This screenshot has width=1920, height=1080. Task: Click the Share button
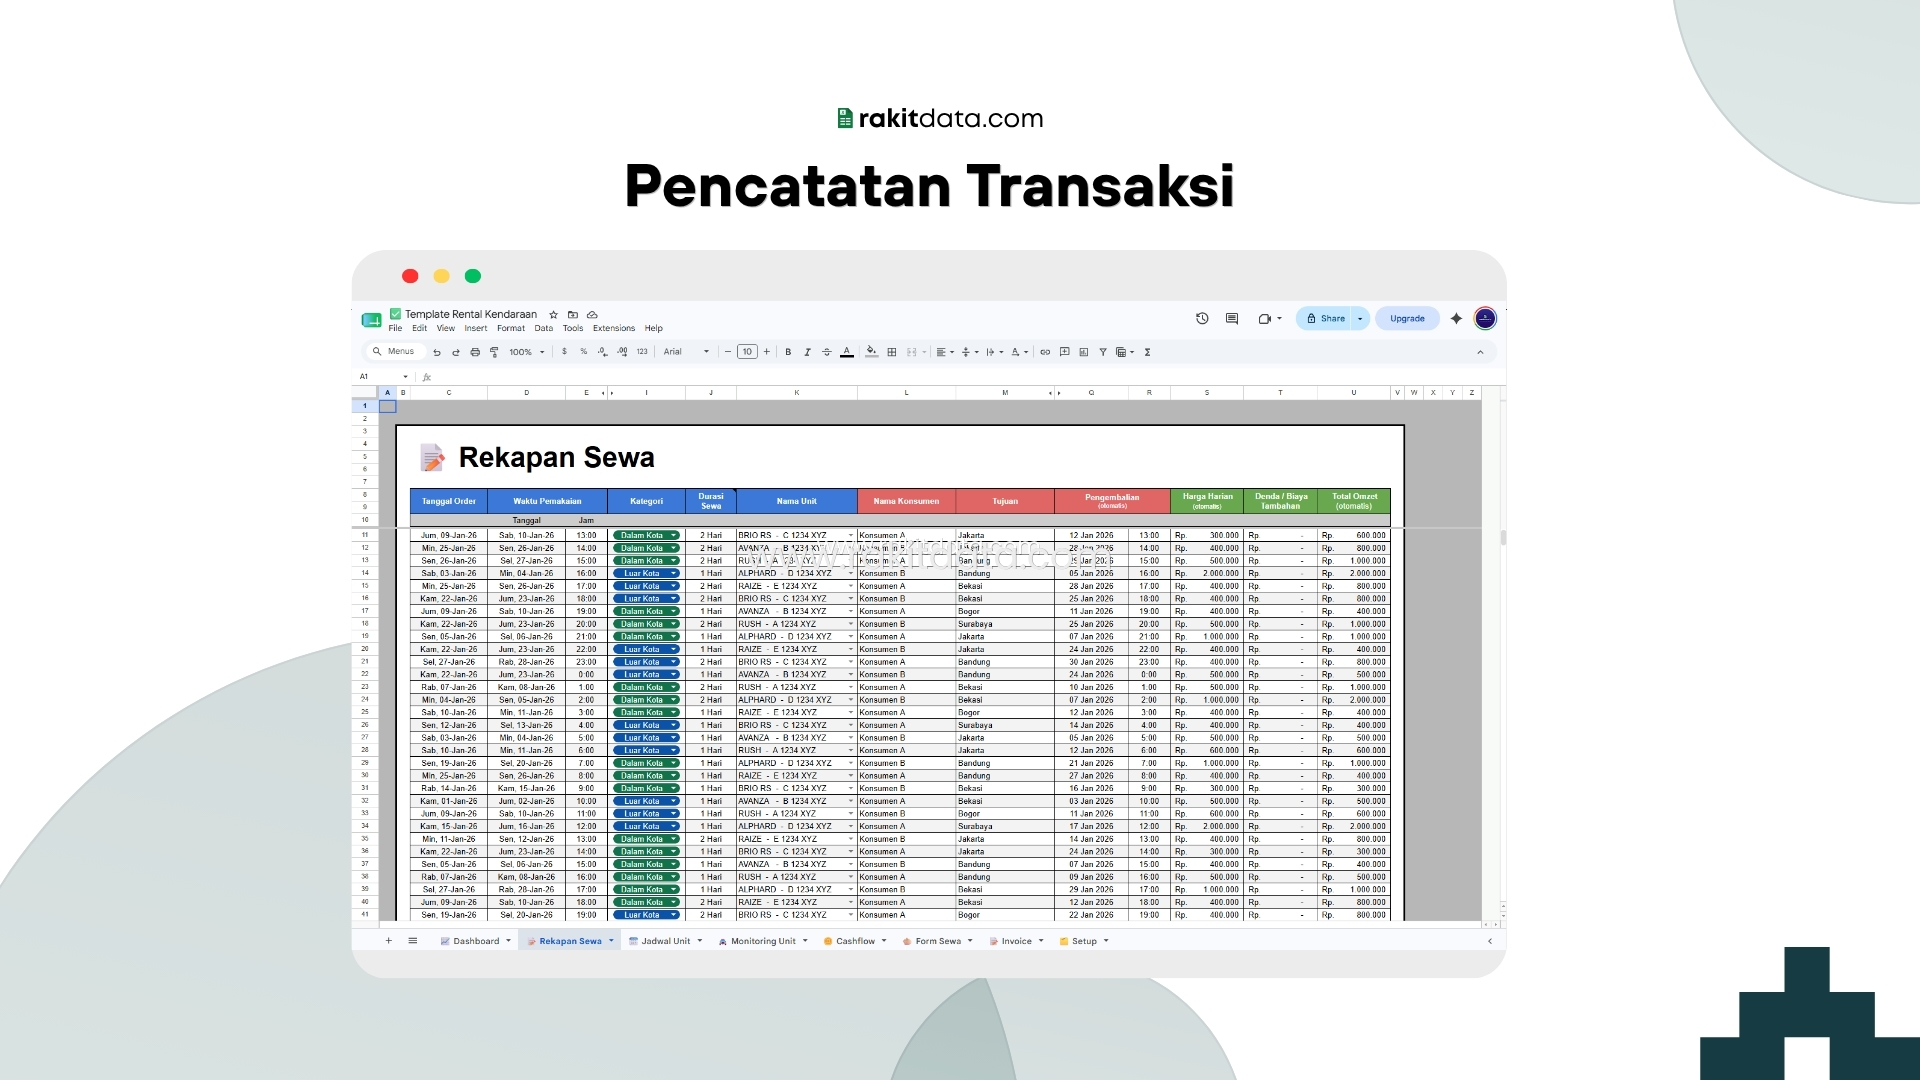tap(1325, 319)
